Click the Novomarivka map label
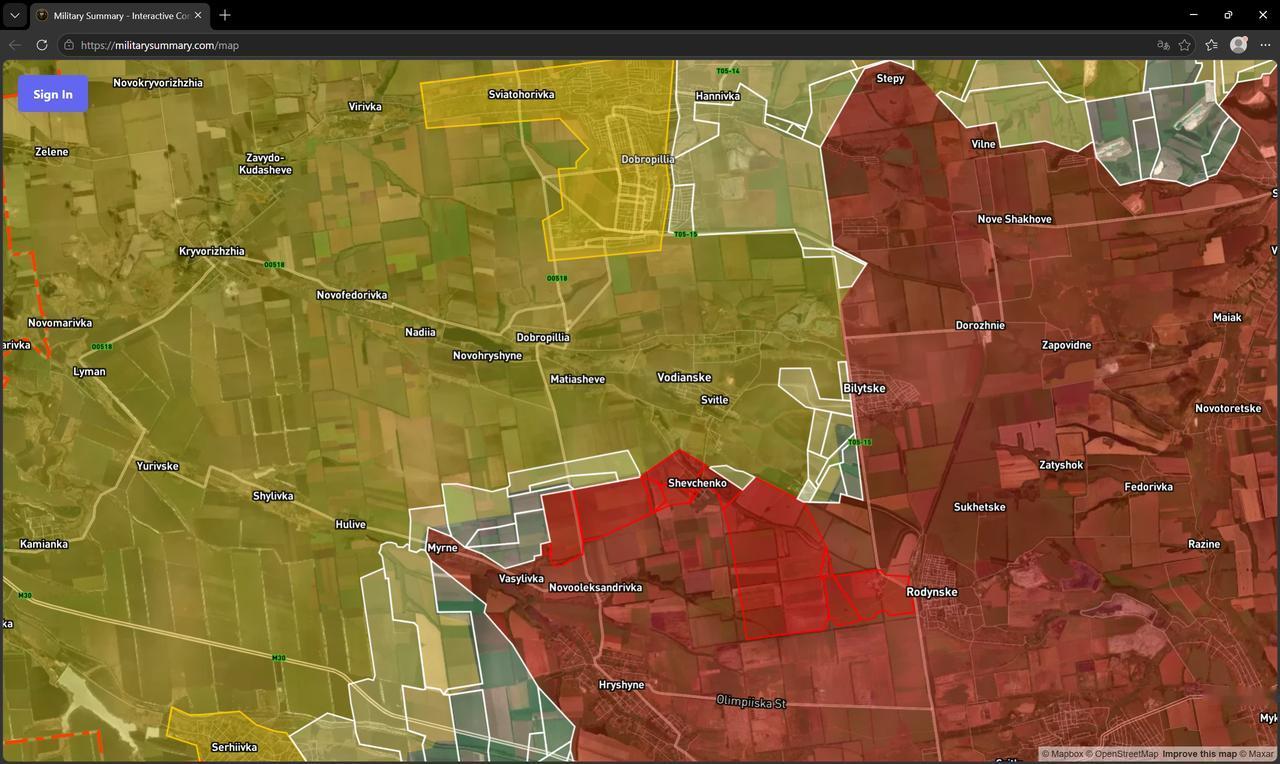The height and width of the screenshot is (764, 1280). pos(60,323)
